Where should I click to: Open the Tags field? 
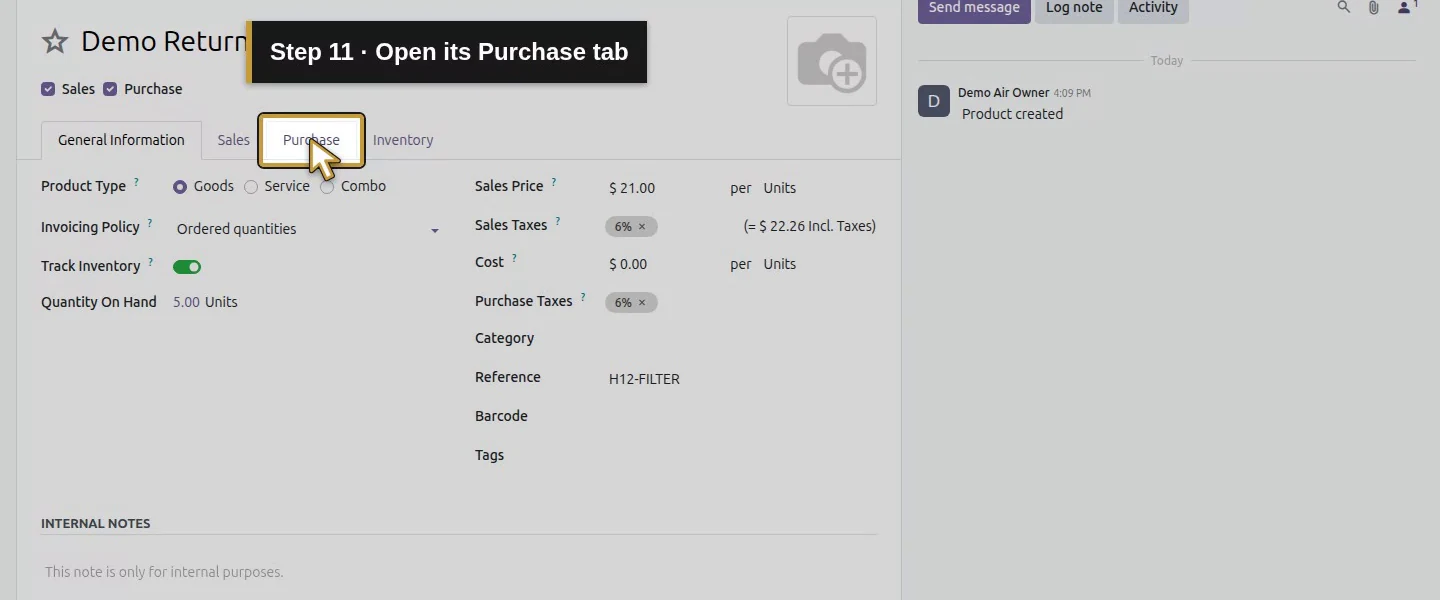740,456
